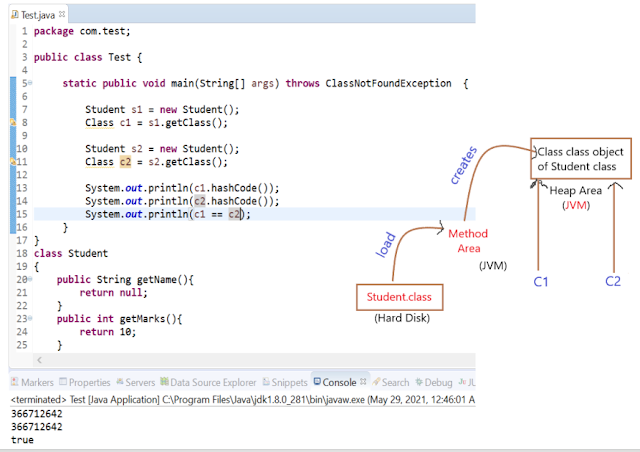The width and height of the screenshot is (640, 452).
Task: Click the editor's scroll left arrow
Action: [40, 360]
